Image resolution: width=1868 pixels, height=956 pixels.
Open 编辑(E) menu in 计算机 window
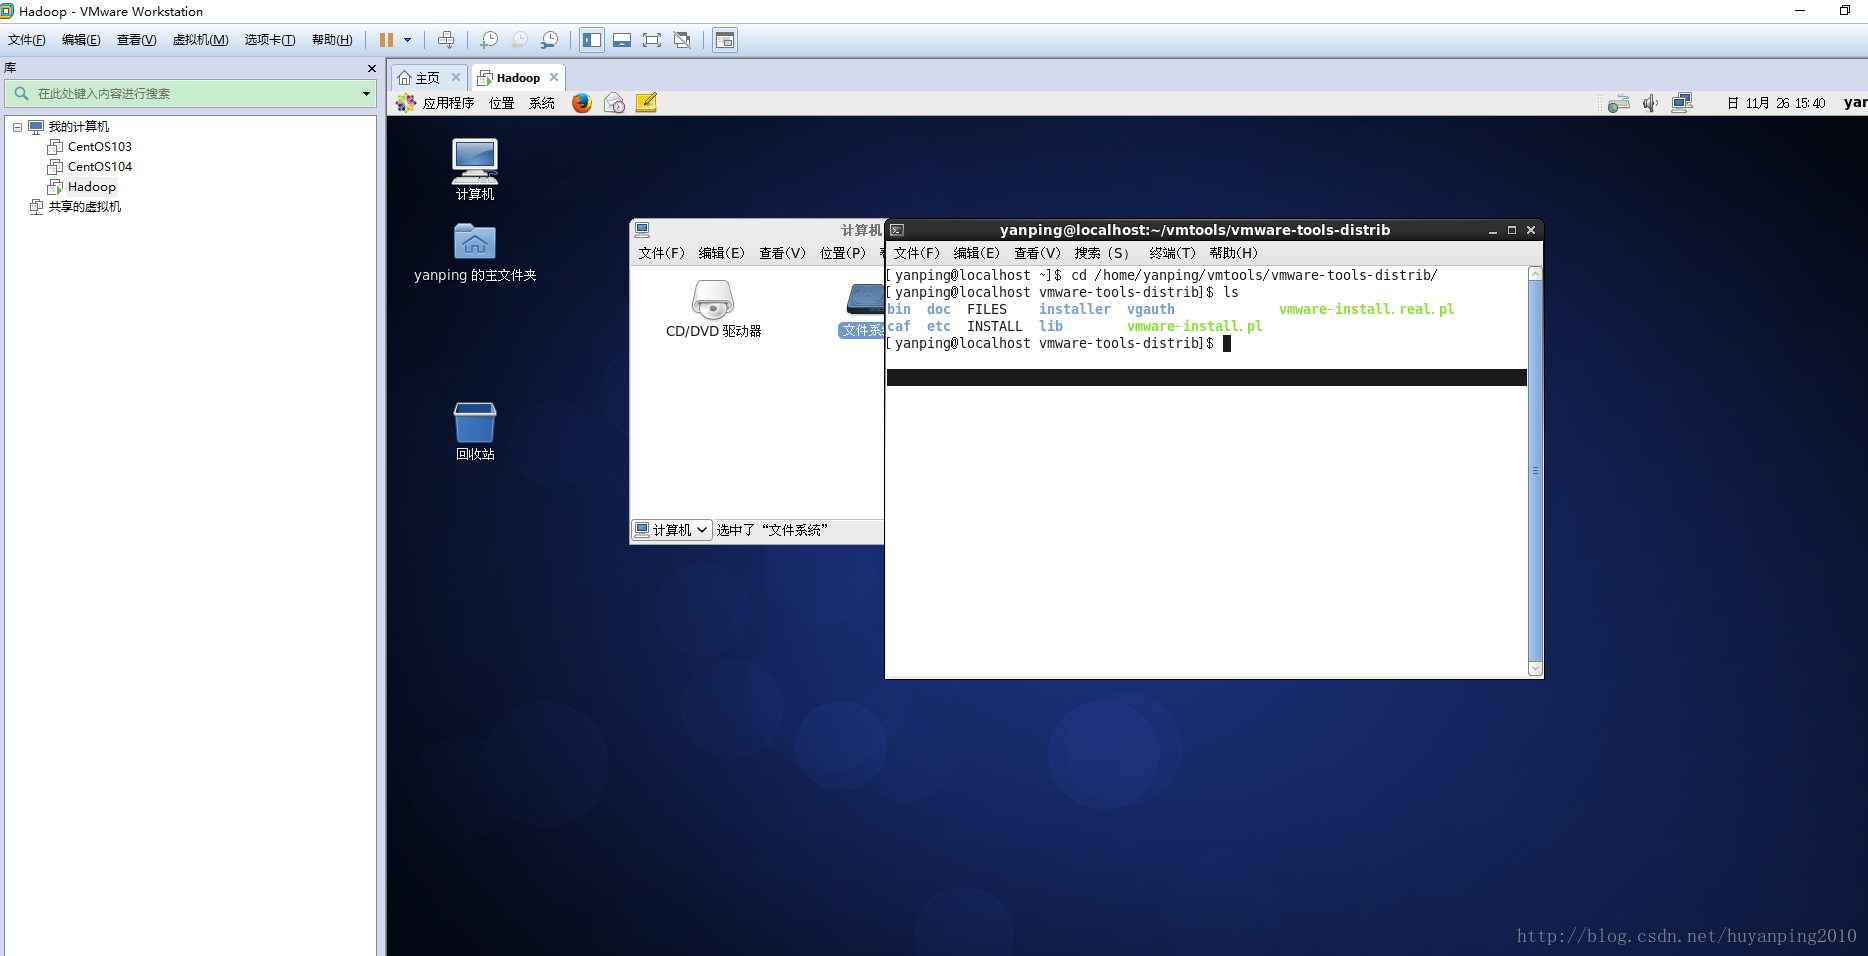click(x=721, y=253)
